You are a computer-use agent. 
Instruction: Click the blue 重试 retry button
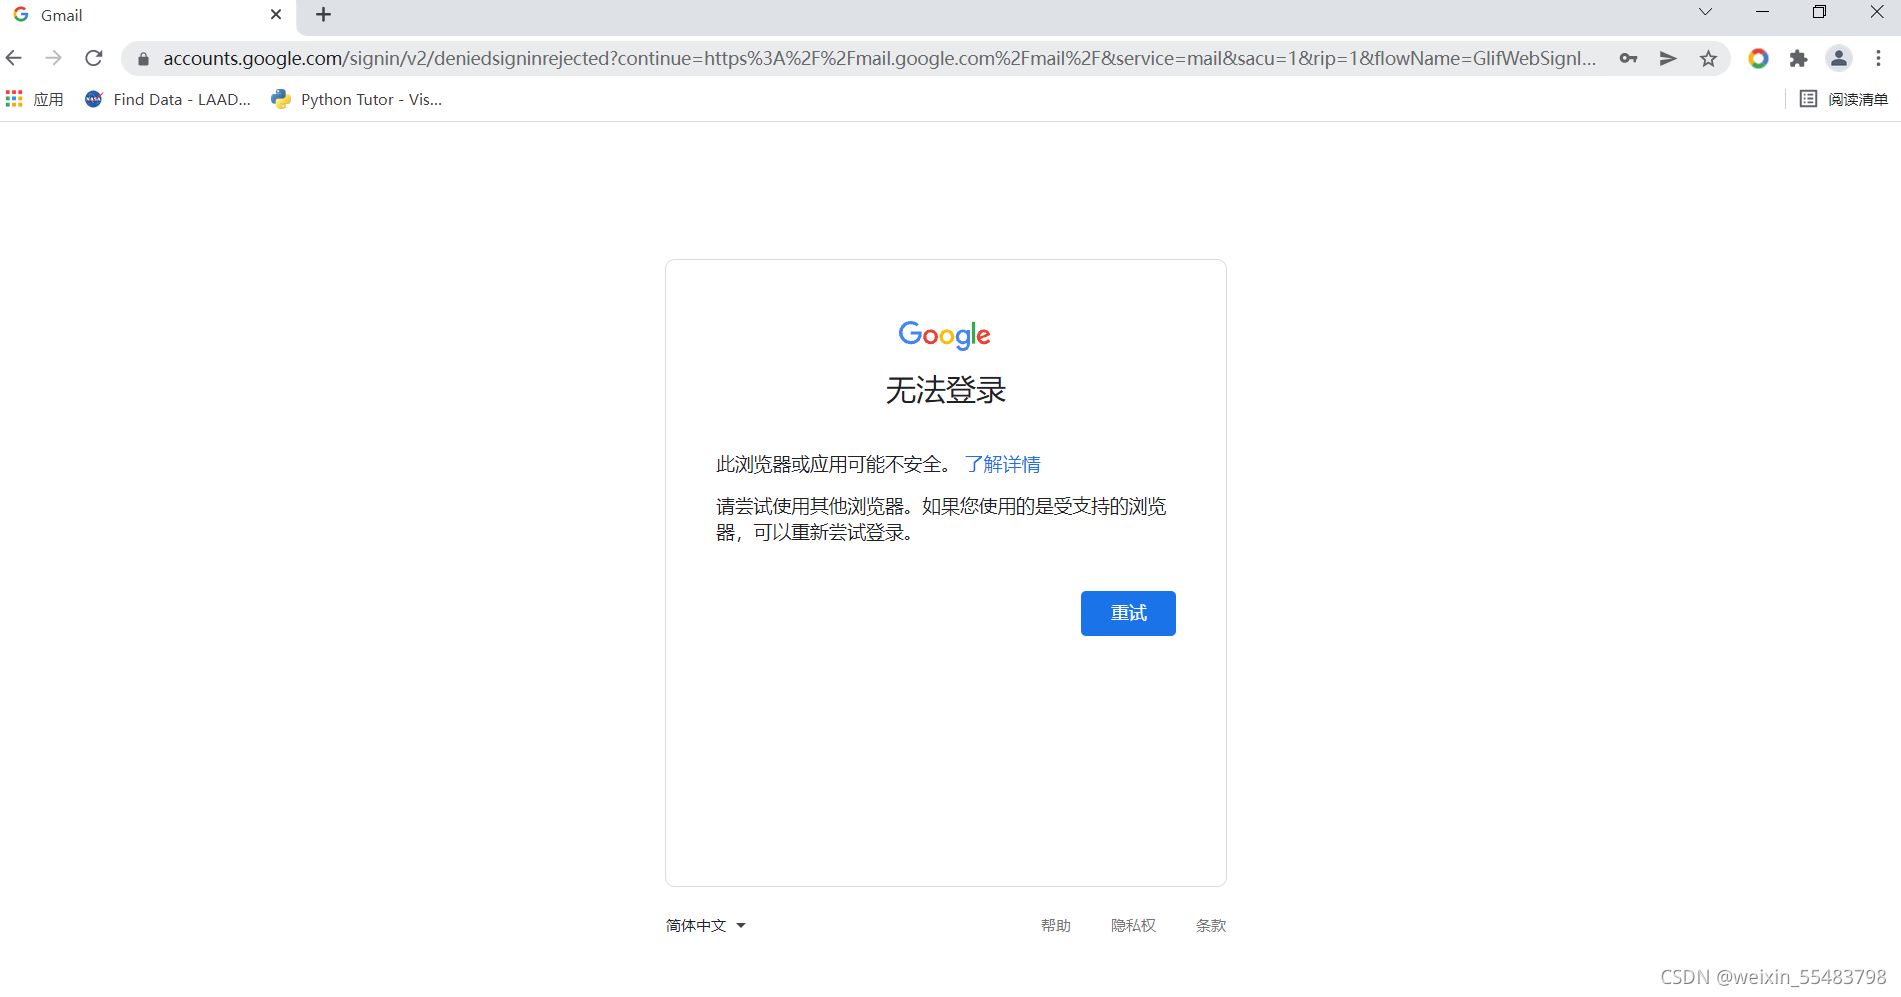(1128, 613)
